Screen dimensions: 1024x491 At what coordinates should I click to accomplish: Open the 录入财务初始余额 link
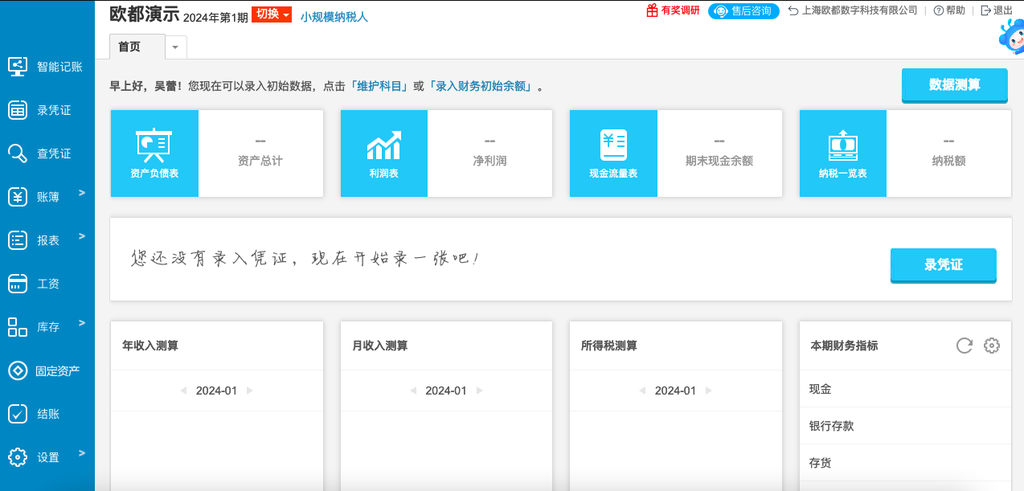click(483, 86)
